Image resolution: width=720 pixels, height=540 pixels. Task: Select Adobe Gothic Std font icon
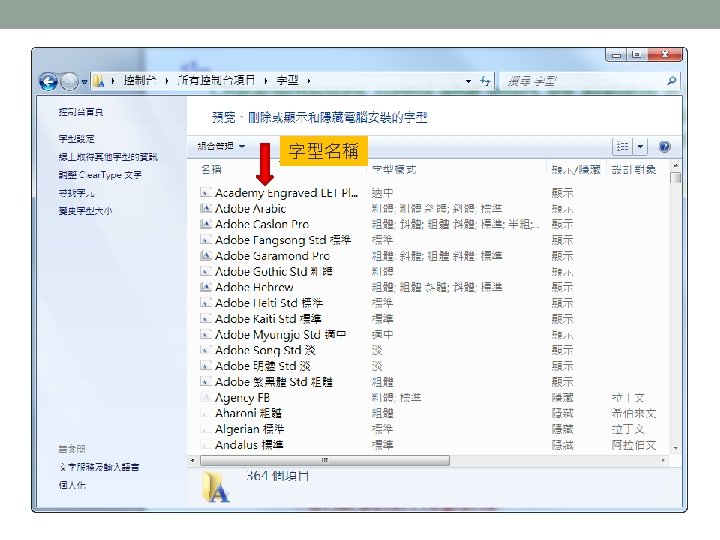pos(206,271)
